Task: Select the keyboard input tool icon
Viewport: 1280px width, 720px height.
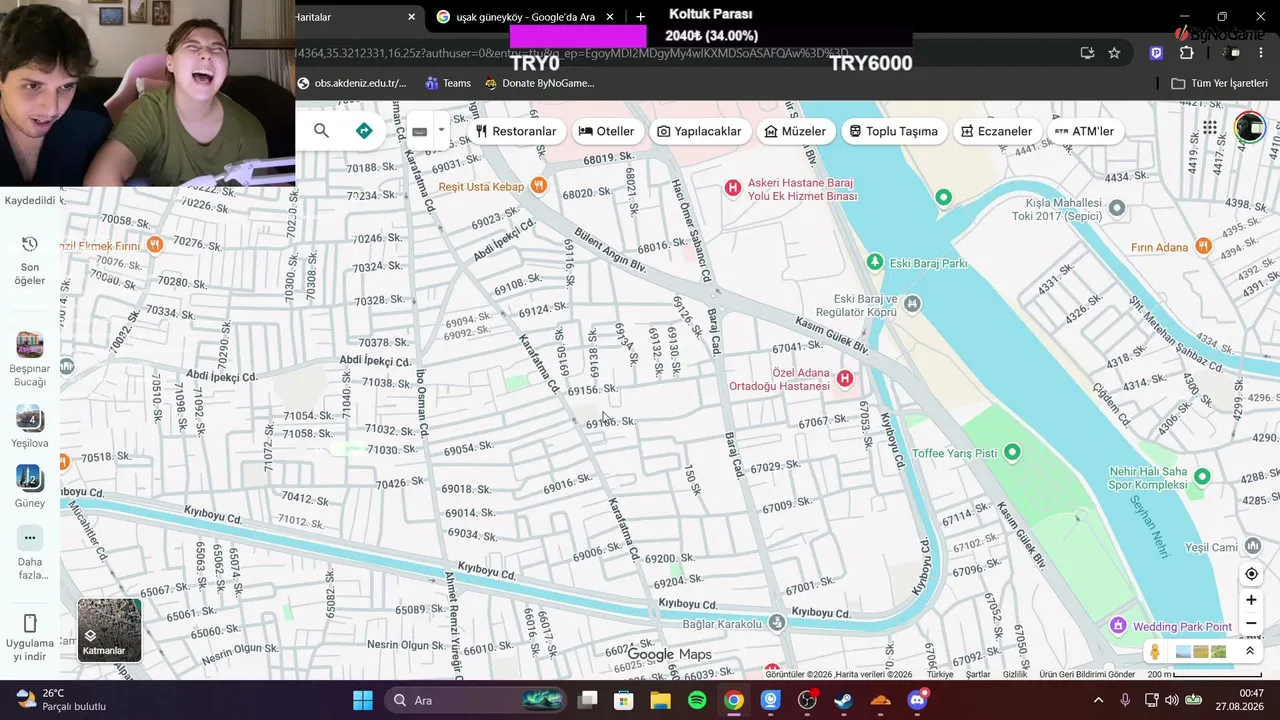Action: point(420,131)
